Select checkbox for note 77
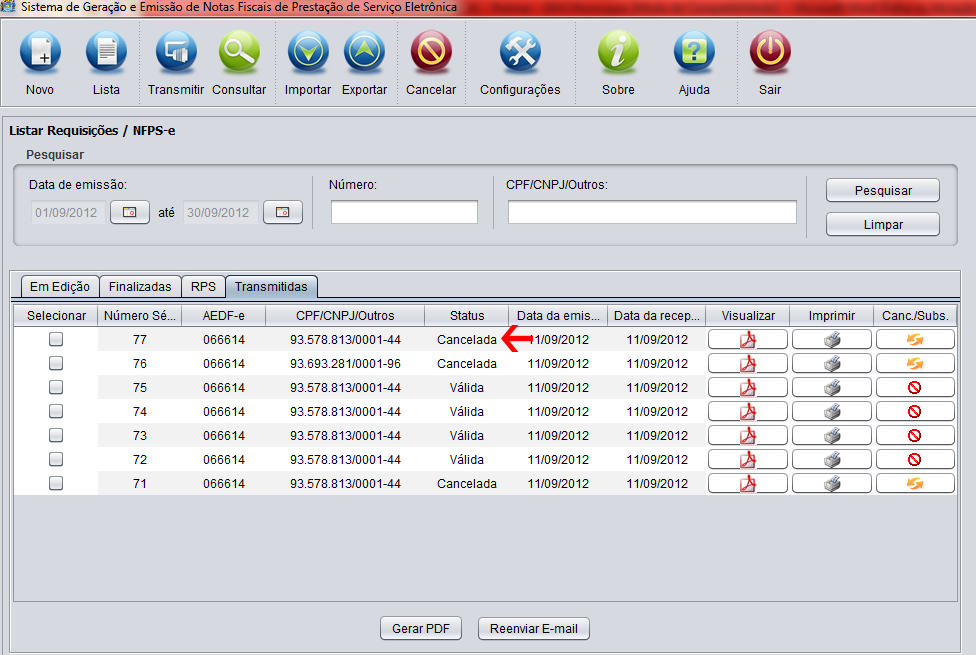976x655 pixels. pyautogui.click(x=56, y=339)
